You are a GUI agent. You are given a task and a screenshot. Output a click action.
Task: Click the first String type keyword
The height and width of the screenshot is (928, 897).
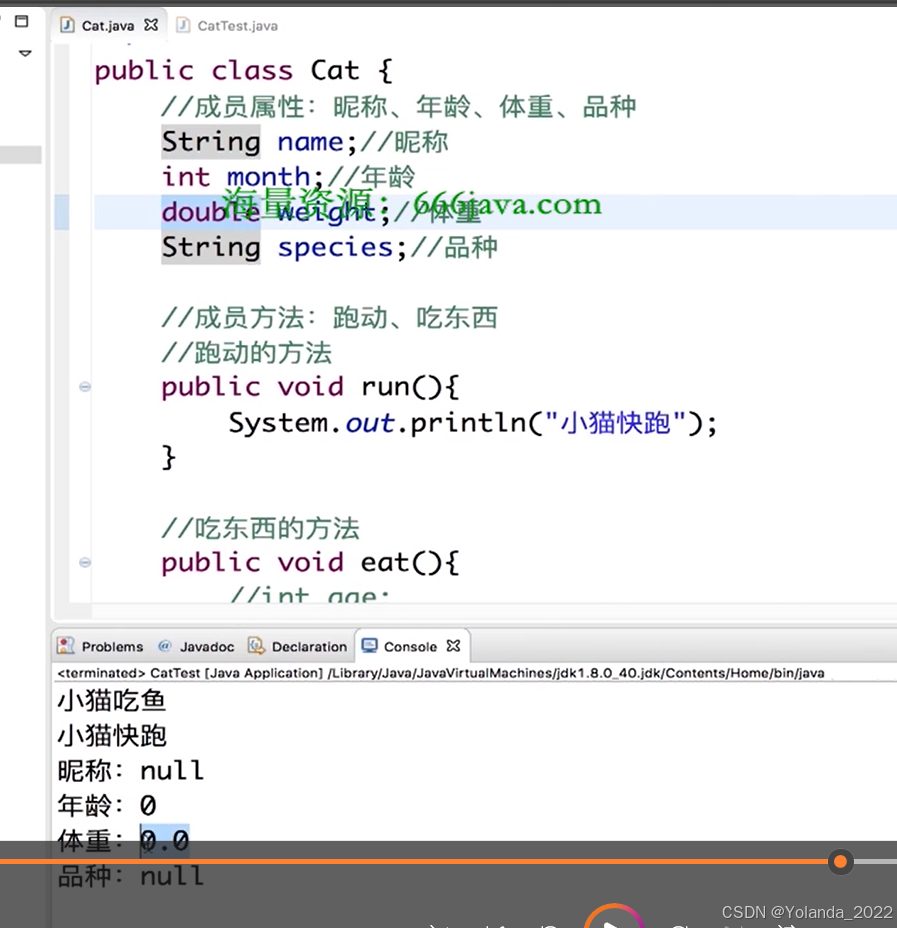211,142
